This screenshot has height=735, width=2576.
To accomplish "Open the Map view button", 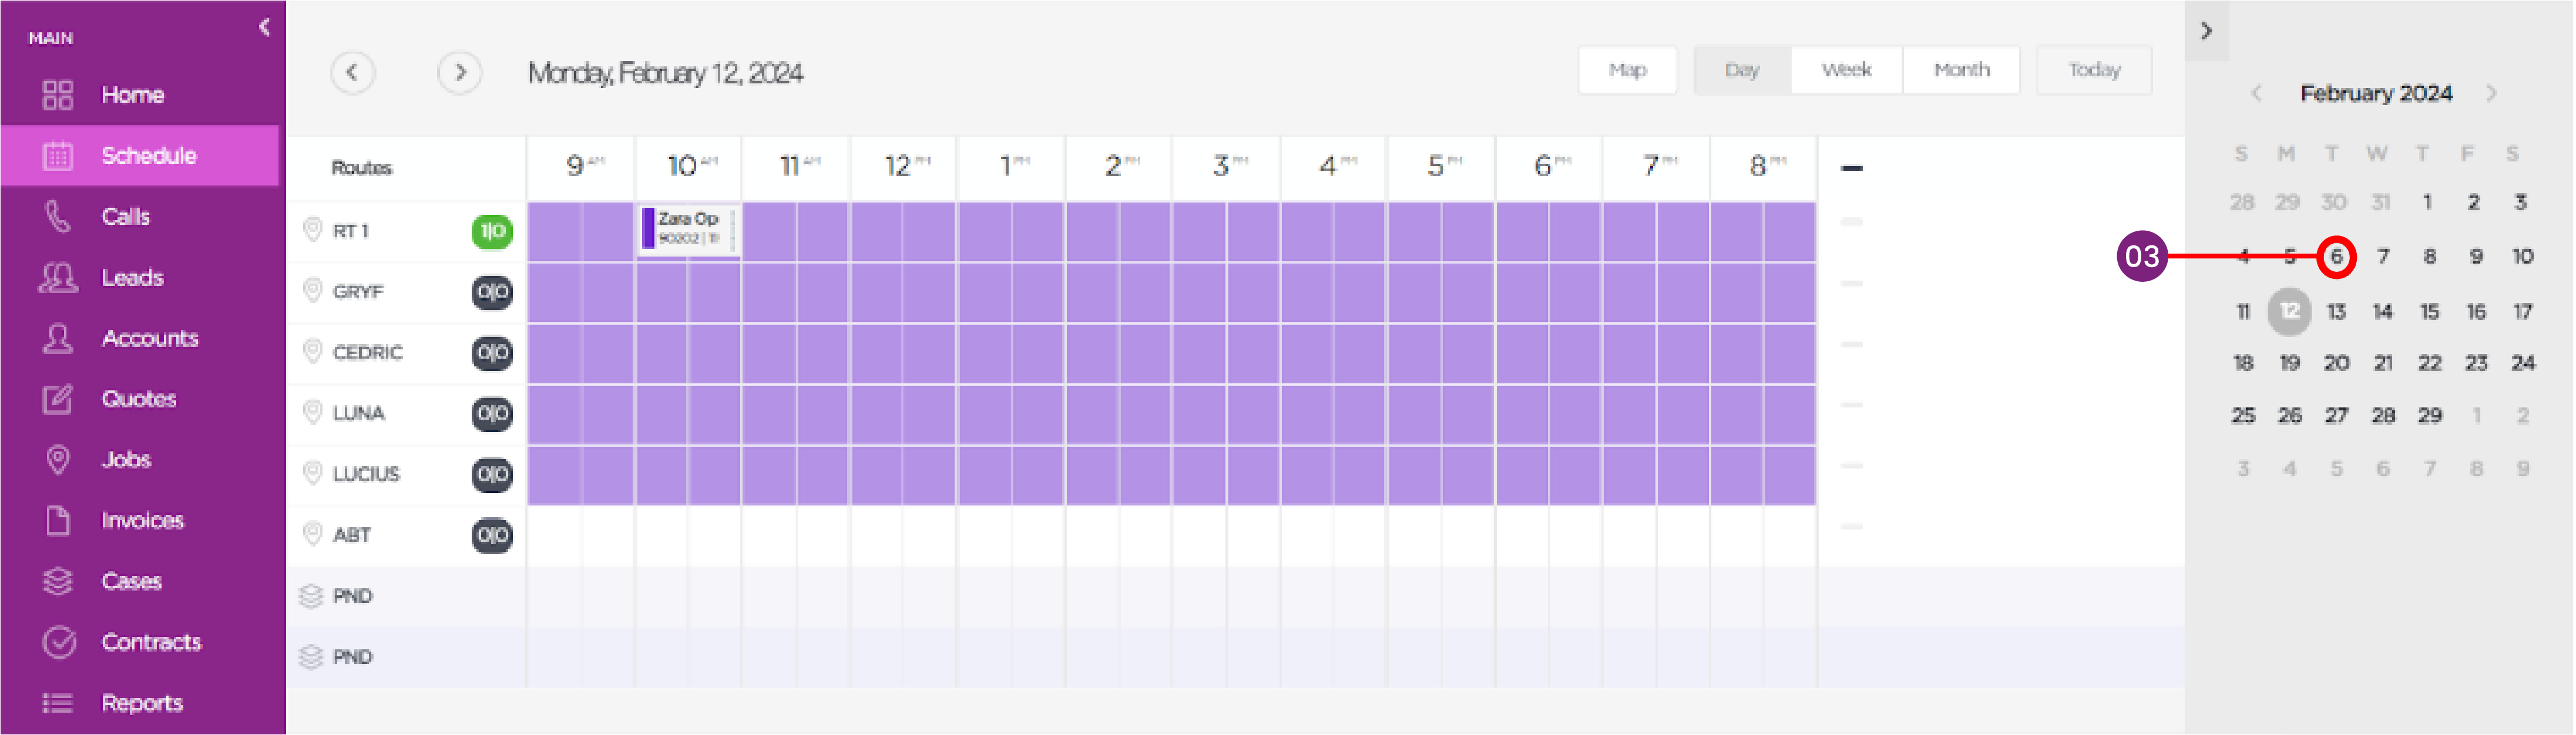I will (1627, 70).
